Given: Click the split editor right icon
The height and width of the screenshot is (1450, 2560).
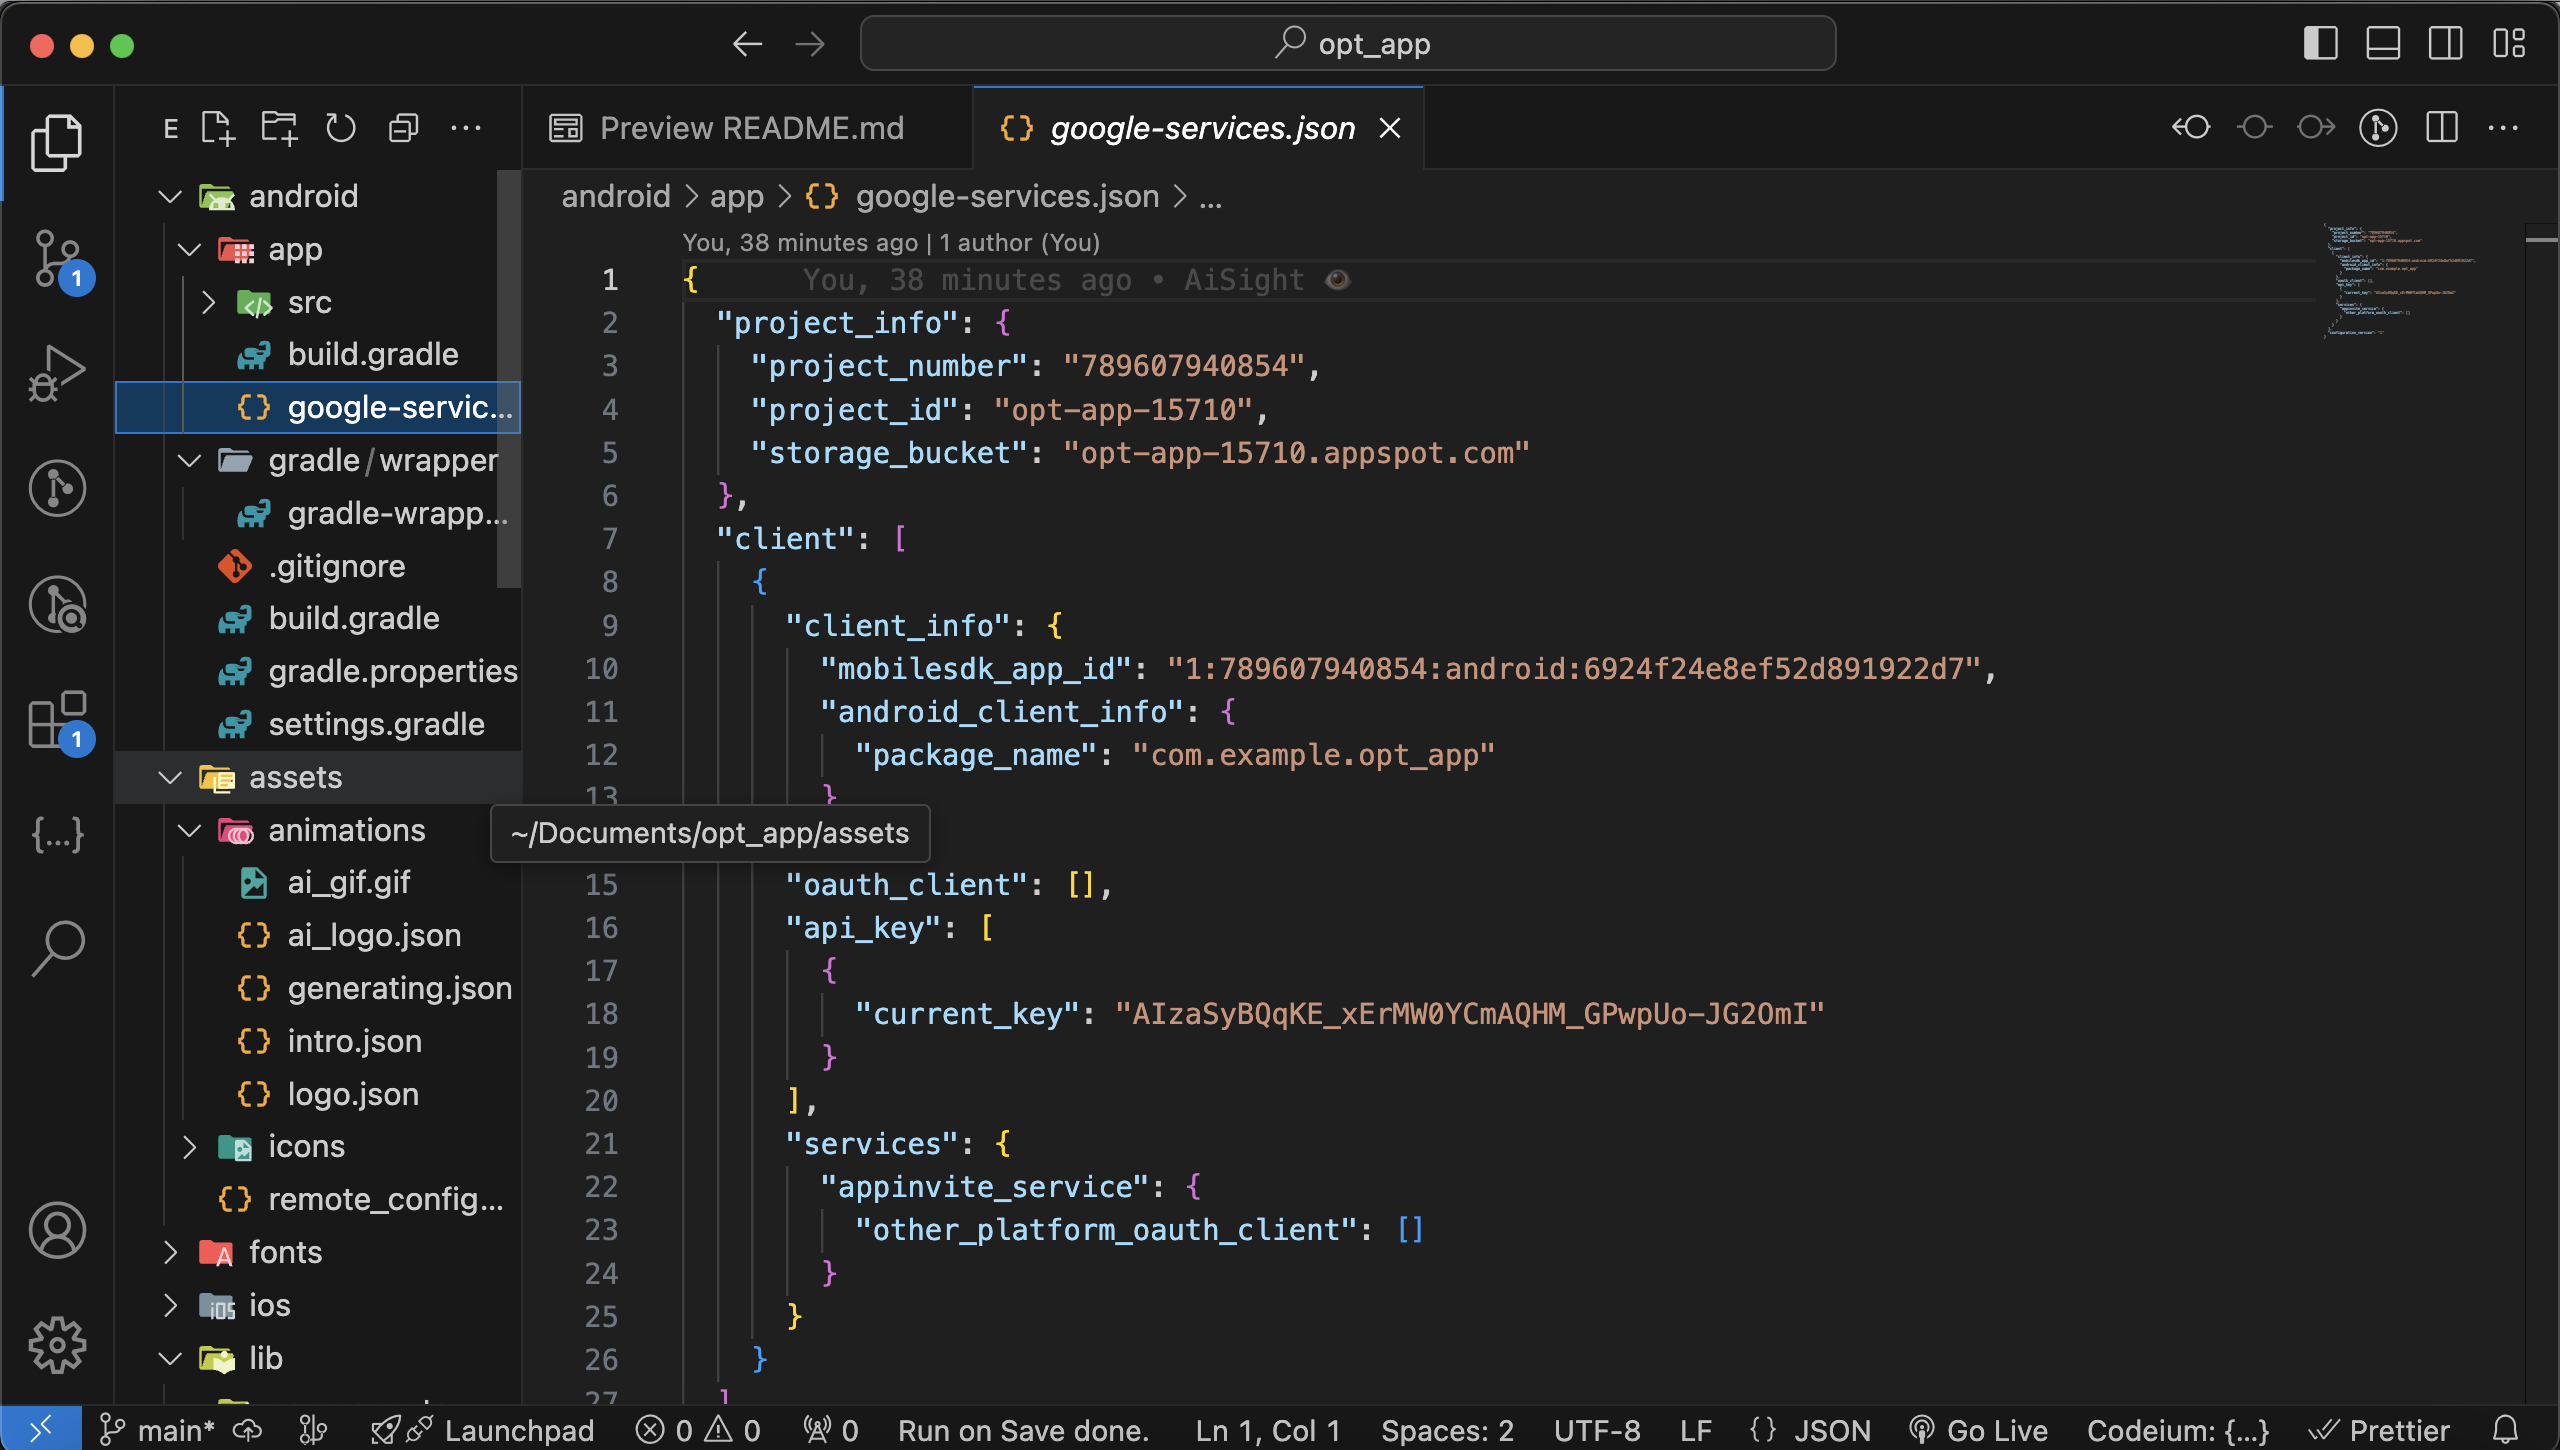Looking at the screenshot, I should pyautogui.click(x=2441, y=128).
